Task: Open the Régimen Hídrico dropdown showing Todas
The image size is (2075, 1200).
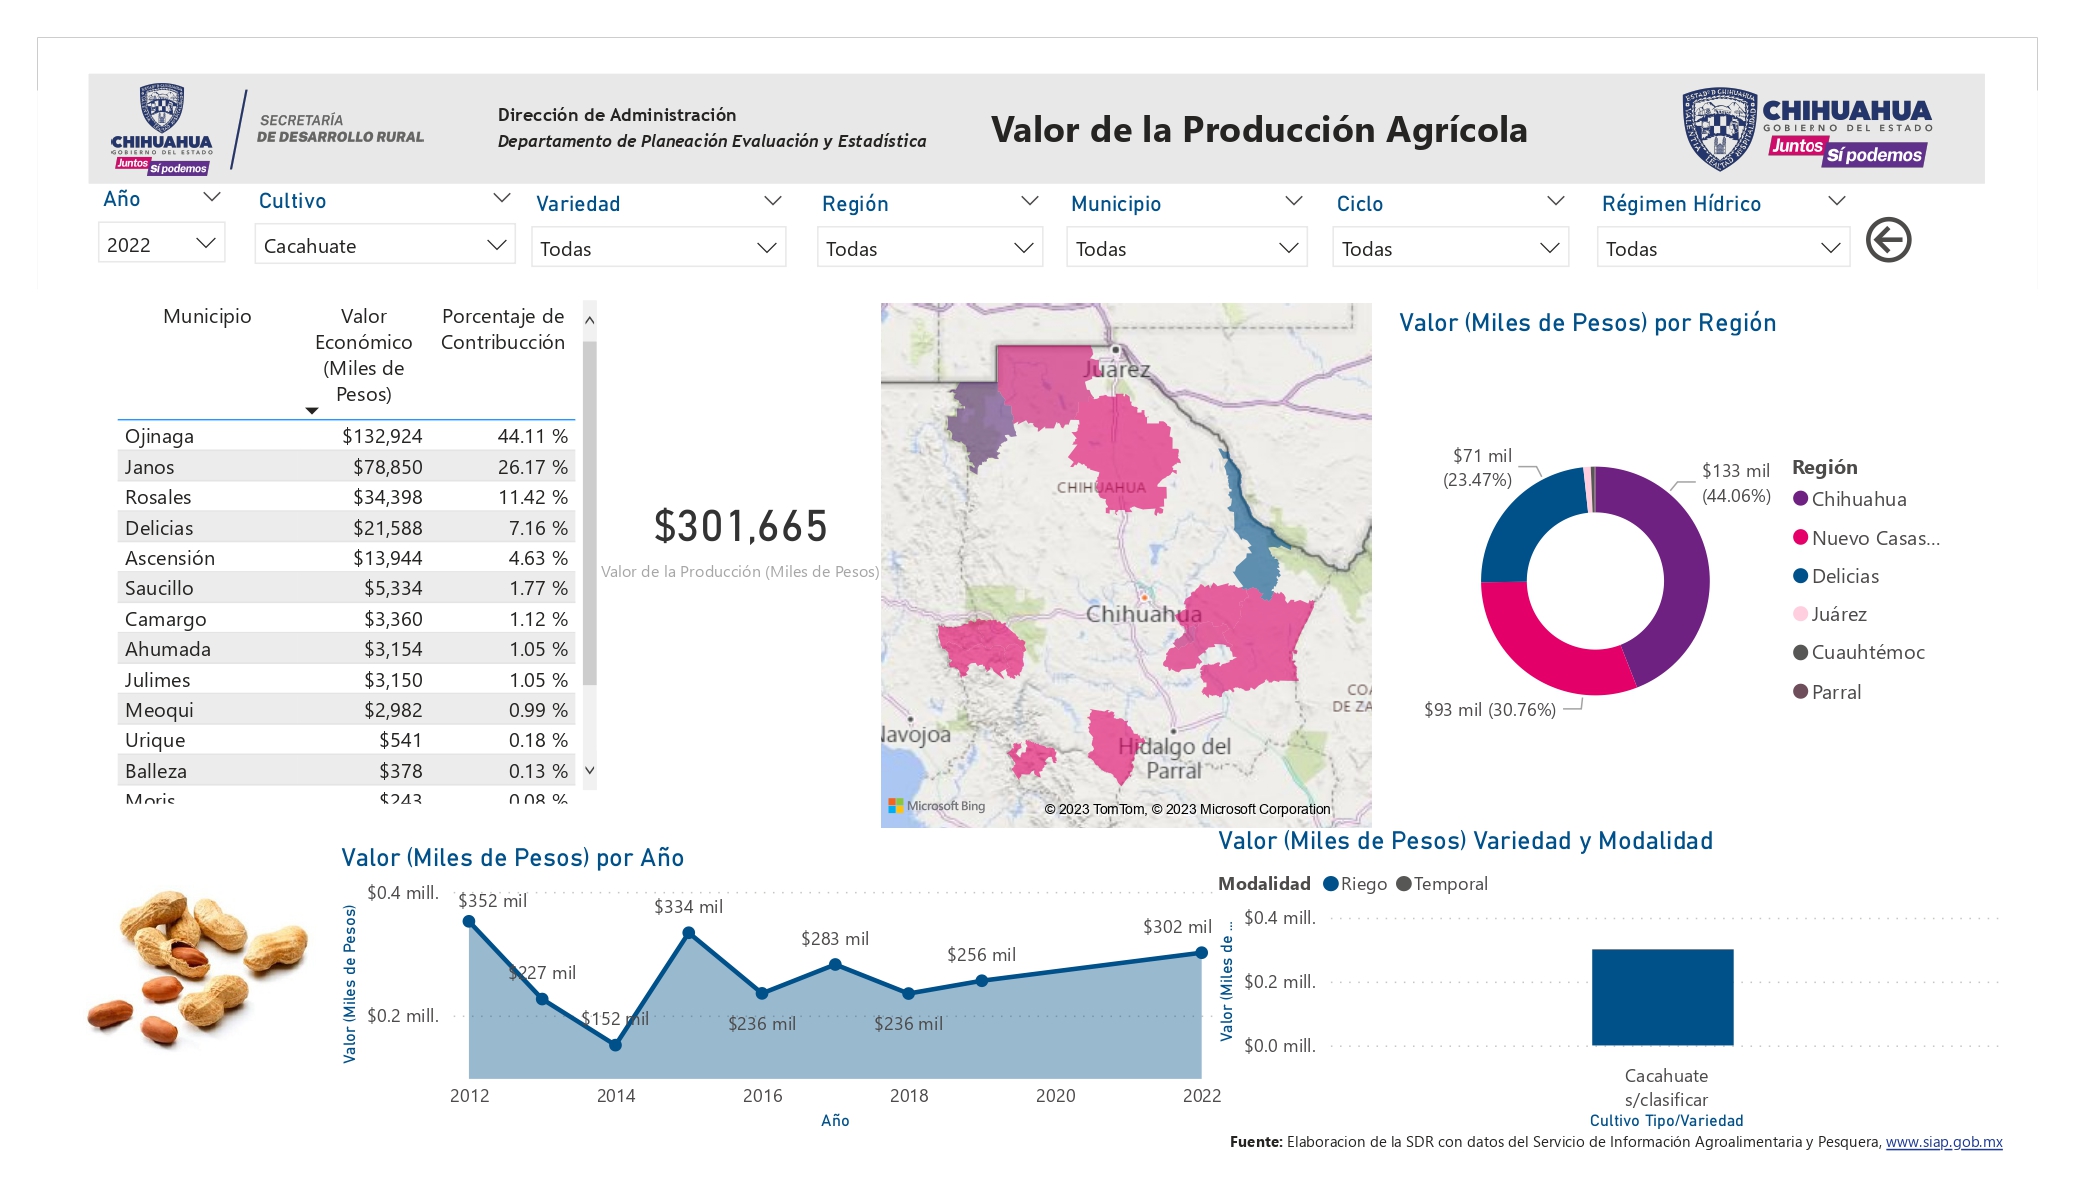Action: (1723, 248)
